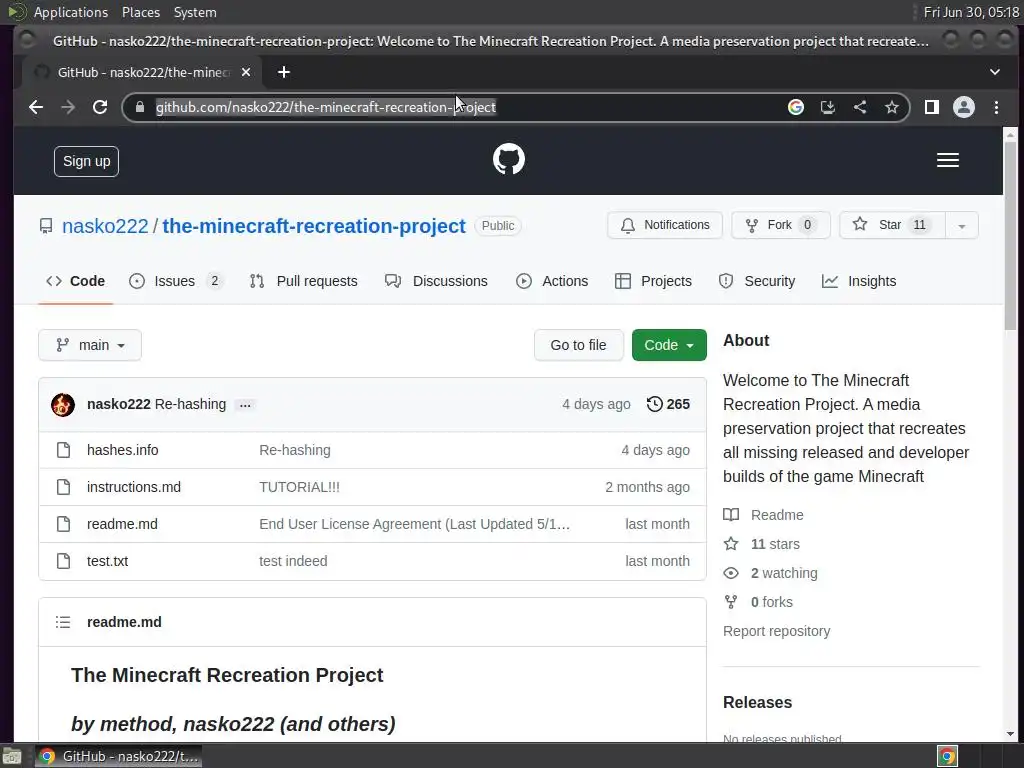Open the hashes.info file
This screenshot has width=1024, height=768.
[x=122, y=450]
